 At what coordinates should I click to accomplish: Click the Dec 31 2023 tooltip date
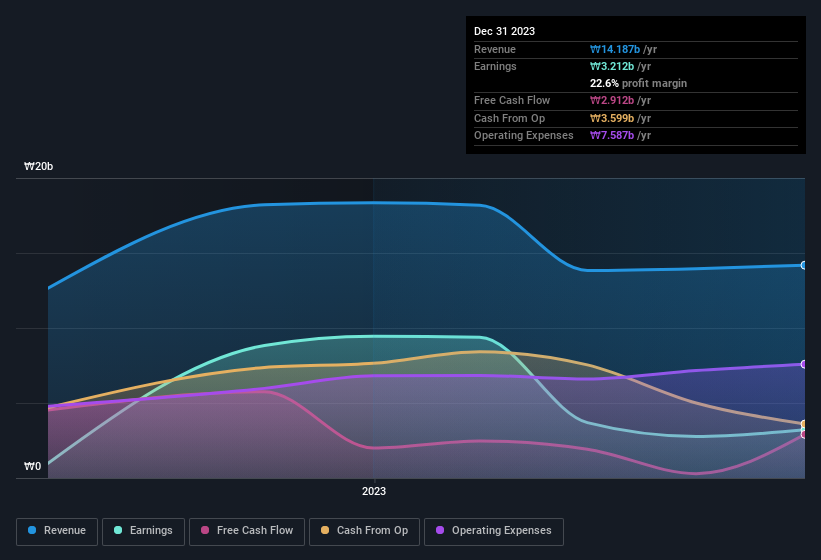pos(504,31)
